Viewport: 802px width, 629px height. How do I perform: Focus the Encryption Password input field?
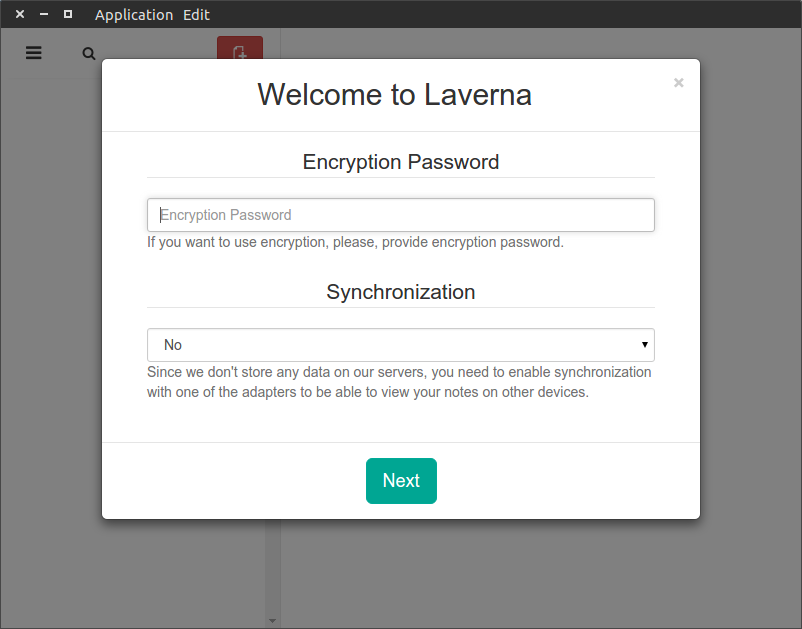click(400, 215)
